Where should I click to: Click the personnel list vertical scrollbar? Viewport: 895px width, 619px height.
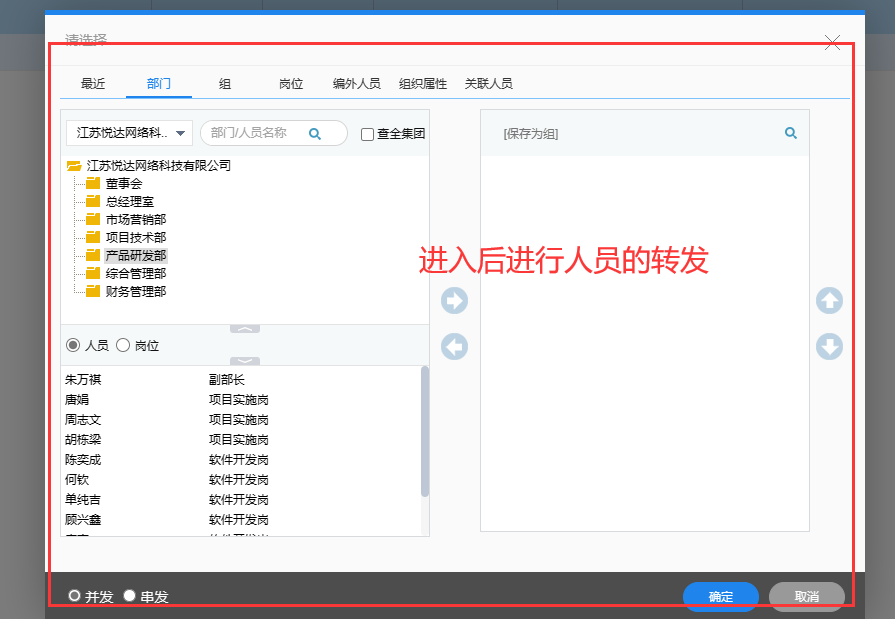click(x=425, y=430)
